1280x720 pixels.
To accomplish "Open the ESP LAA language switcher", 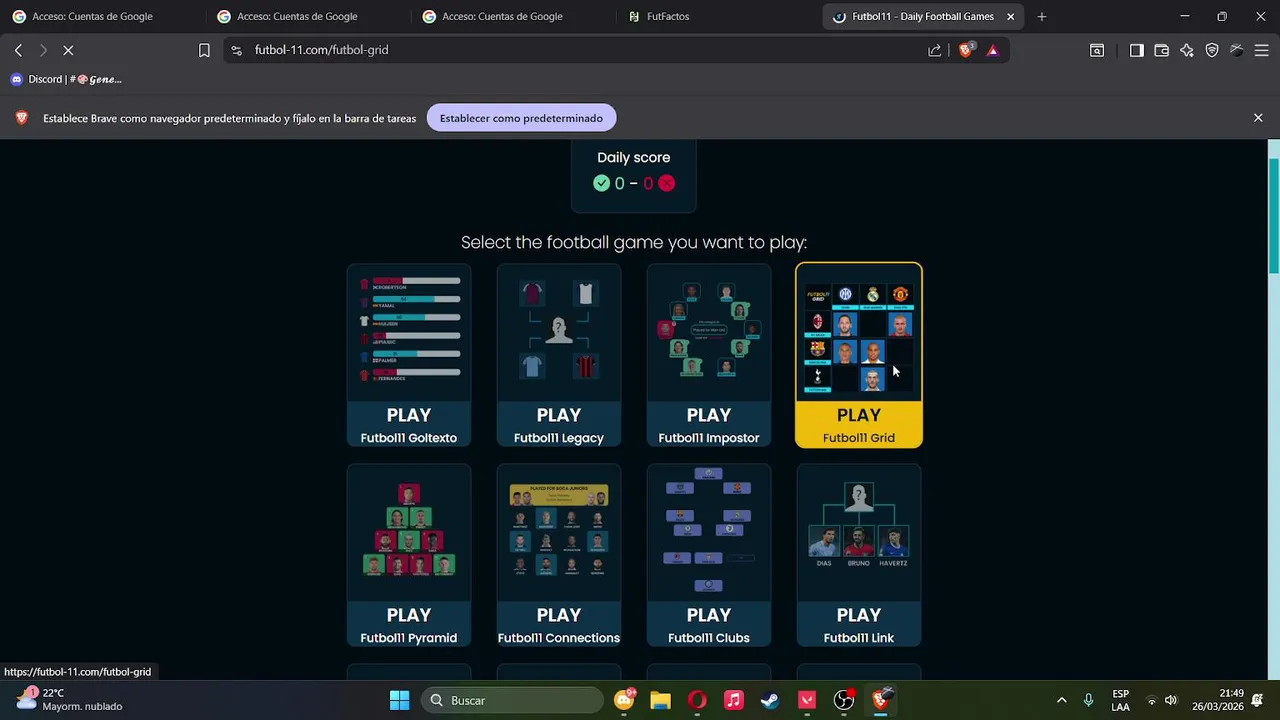I will pos(1121,700).
